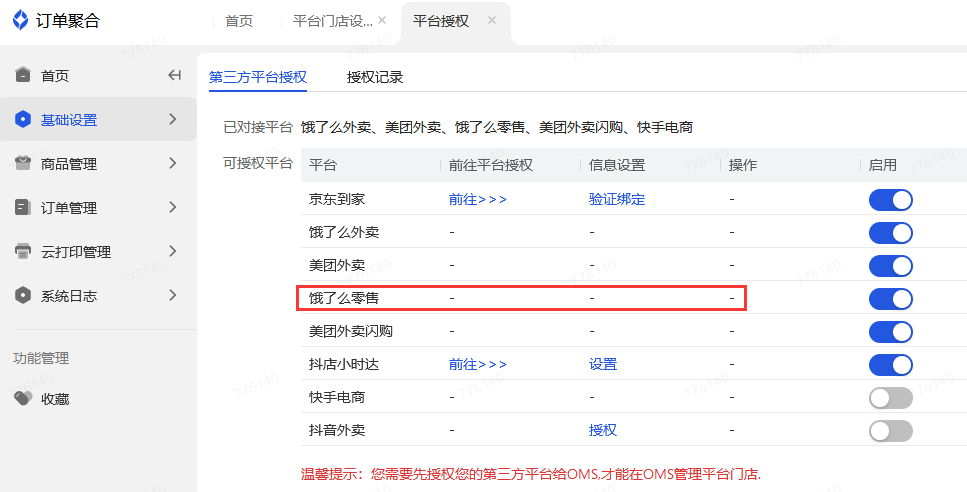Viewport: 967px width, 492px height.
Task: Click 验证绑定 link for 京东到家
Action: 617,199
